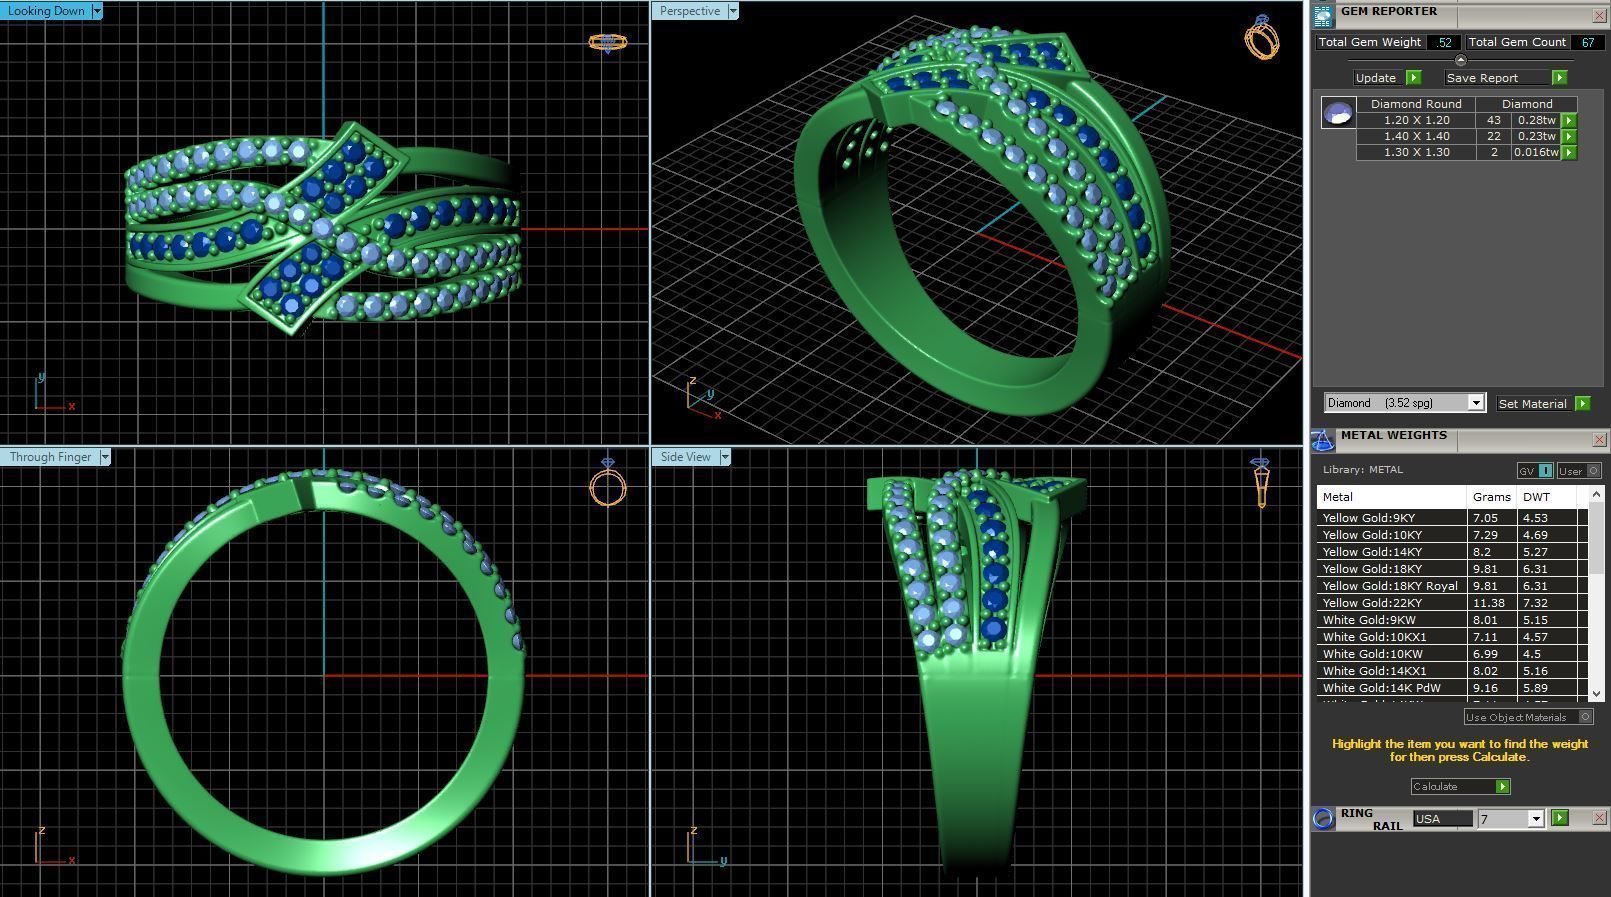The width and height of the screenshot is (1611, 897).
Task: Click green arrow on 1.40 X 1.40 row
Action: pos(1568,136)
